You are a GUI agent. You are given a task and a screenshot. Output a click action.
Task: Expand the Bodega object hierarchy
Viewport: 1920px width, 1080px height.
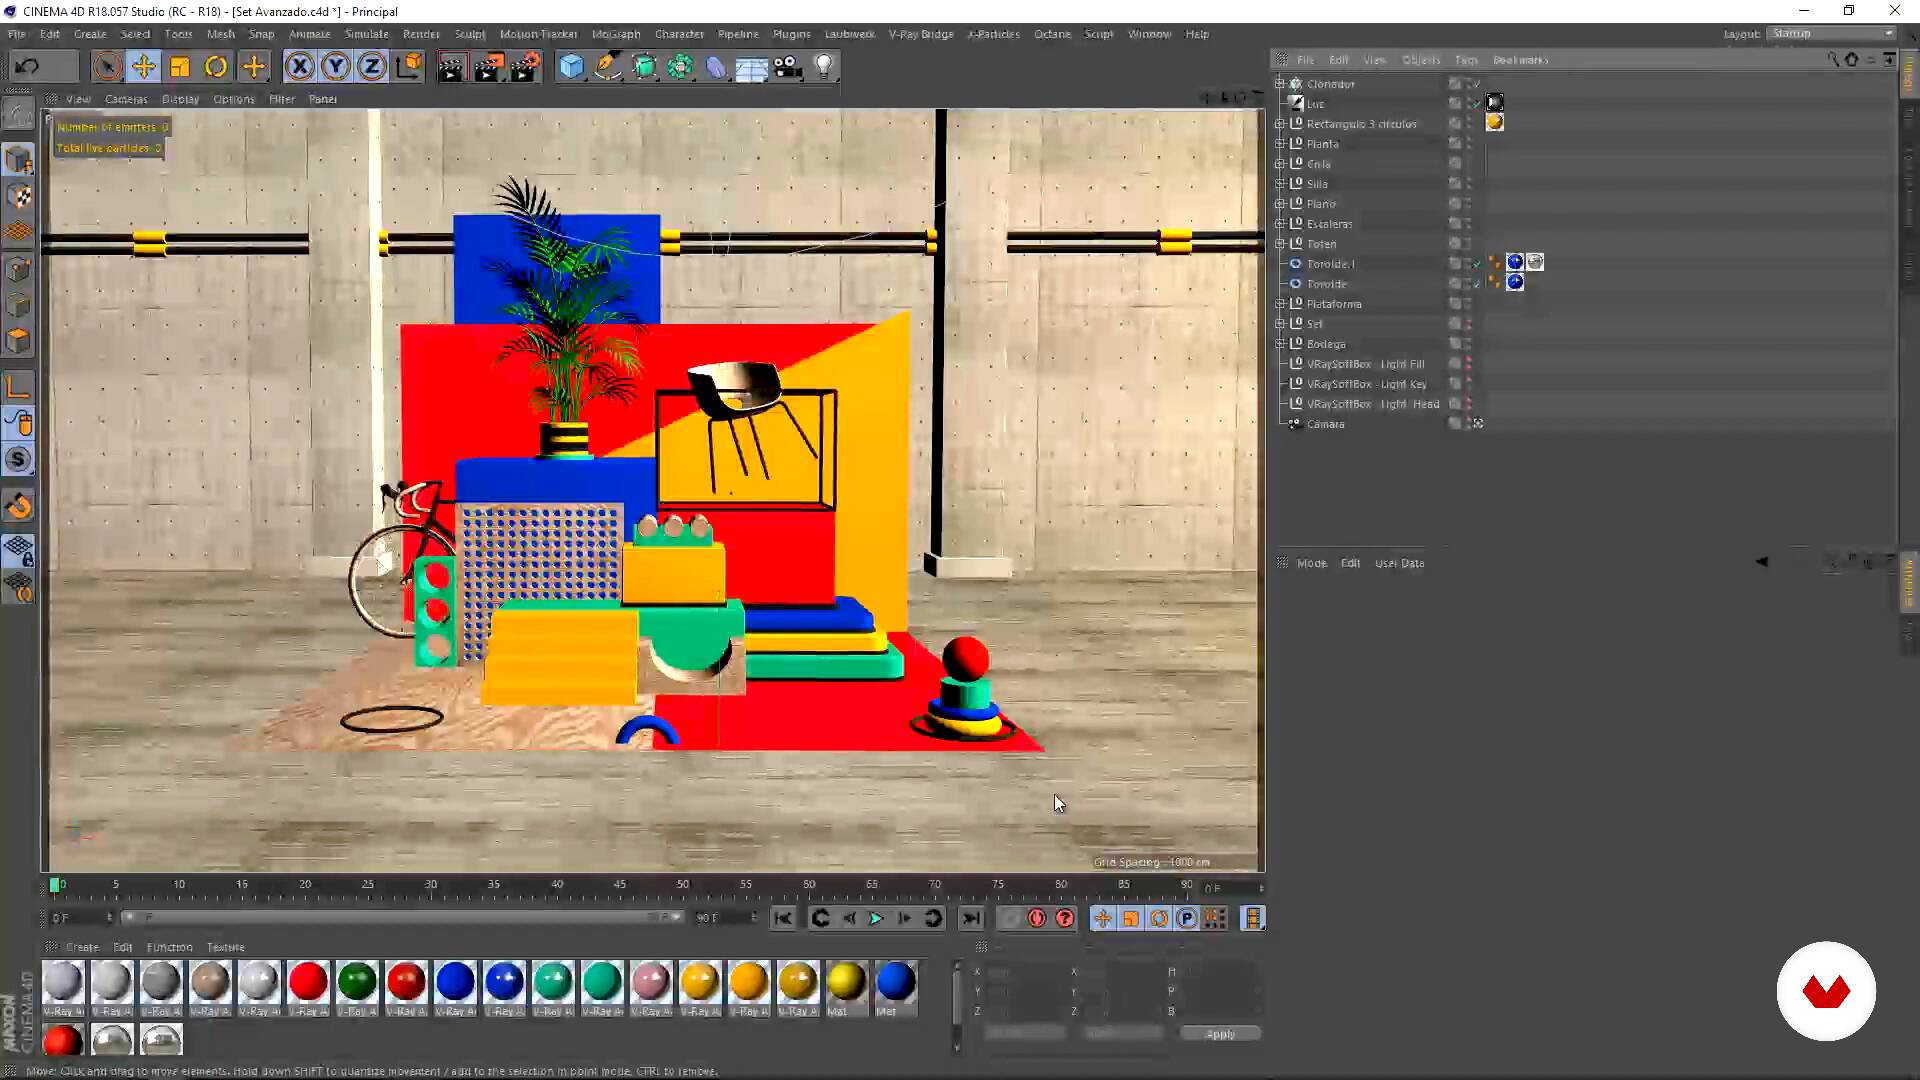pos(1280,344)
